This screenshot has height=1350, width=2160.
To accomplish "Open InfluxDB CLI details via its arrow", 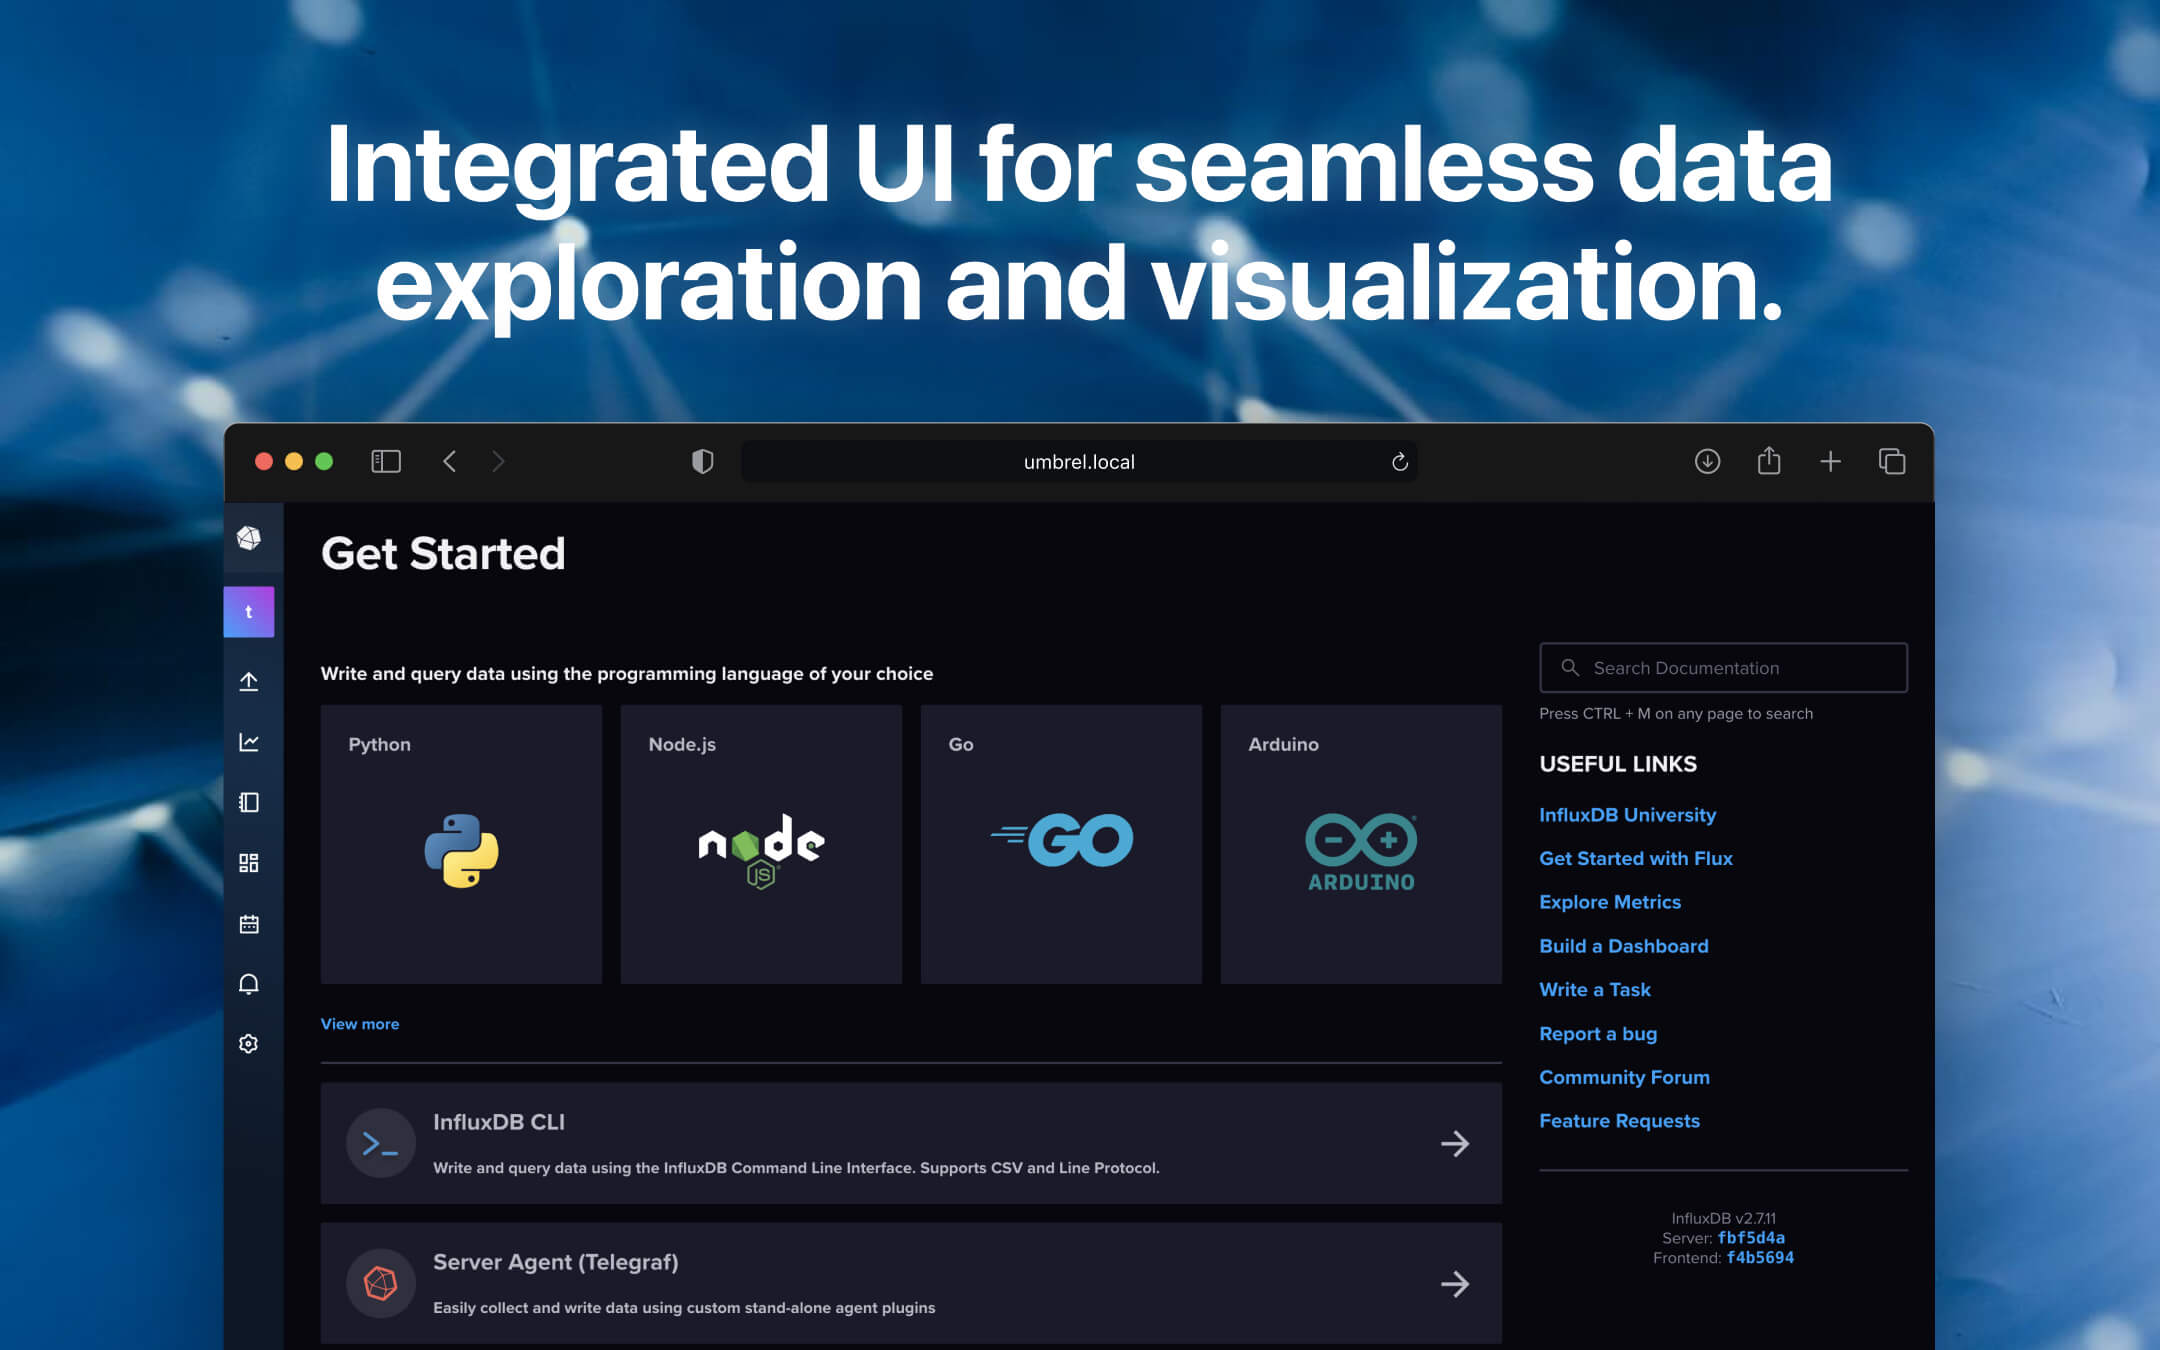I will pos(1455,1143).
